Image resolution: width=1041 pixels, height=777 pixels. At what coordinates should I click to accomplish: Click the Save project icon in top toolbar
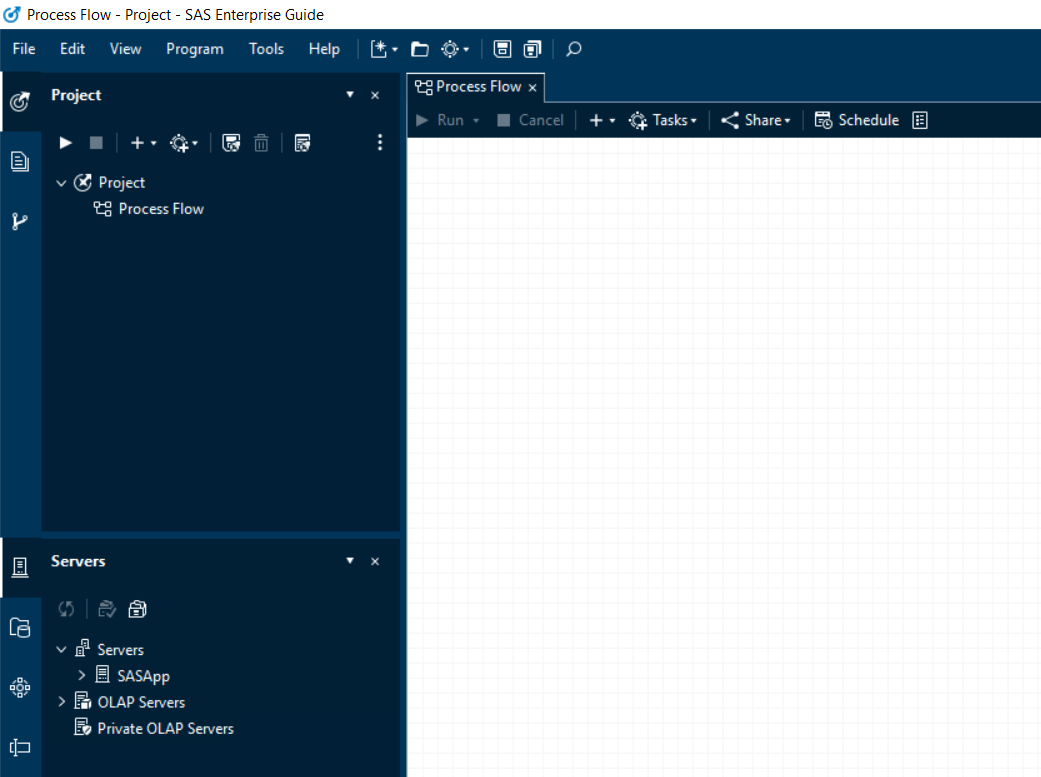(502, 48)
